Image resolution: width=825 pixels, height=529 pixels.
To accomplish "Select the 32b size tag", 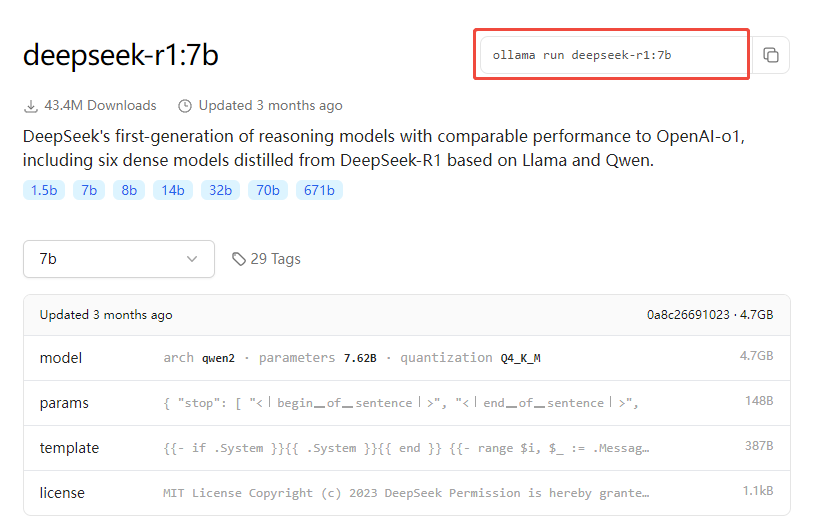I will tap(220, 190).
